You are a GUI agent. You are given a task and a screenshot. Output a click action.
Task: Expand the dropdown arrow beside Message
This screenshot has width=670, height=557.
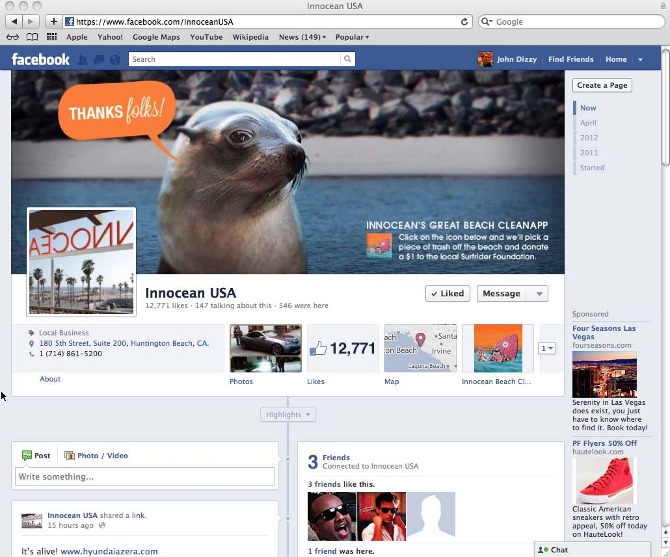[x=539, y=293]
